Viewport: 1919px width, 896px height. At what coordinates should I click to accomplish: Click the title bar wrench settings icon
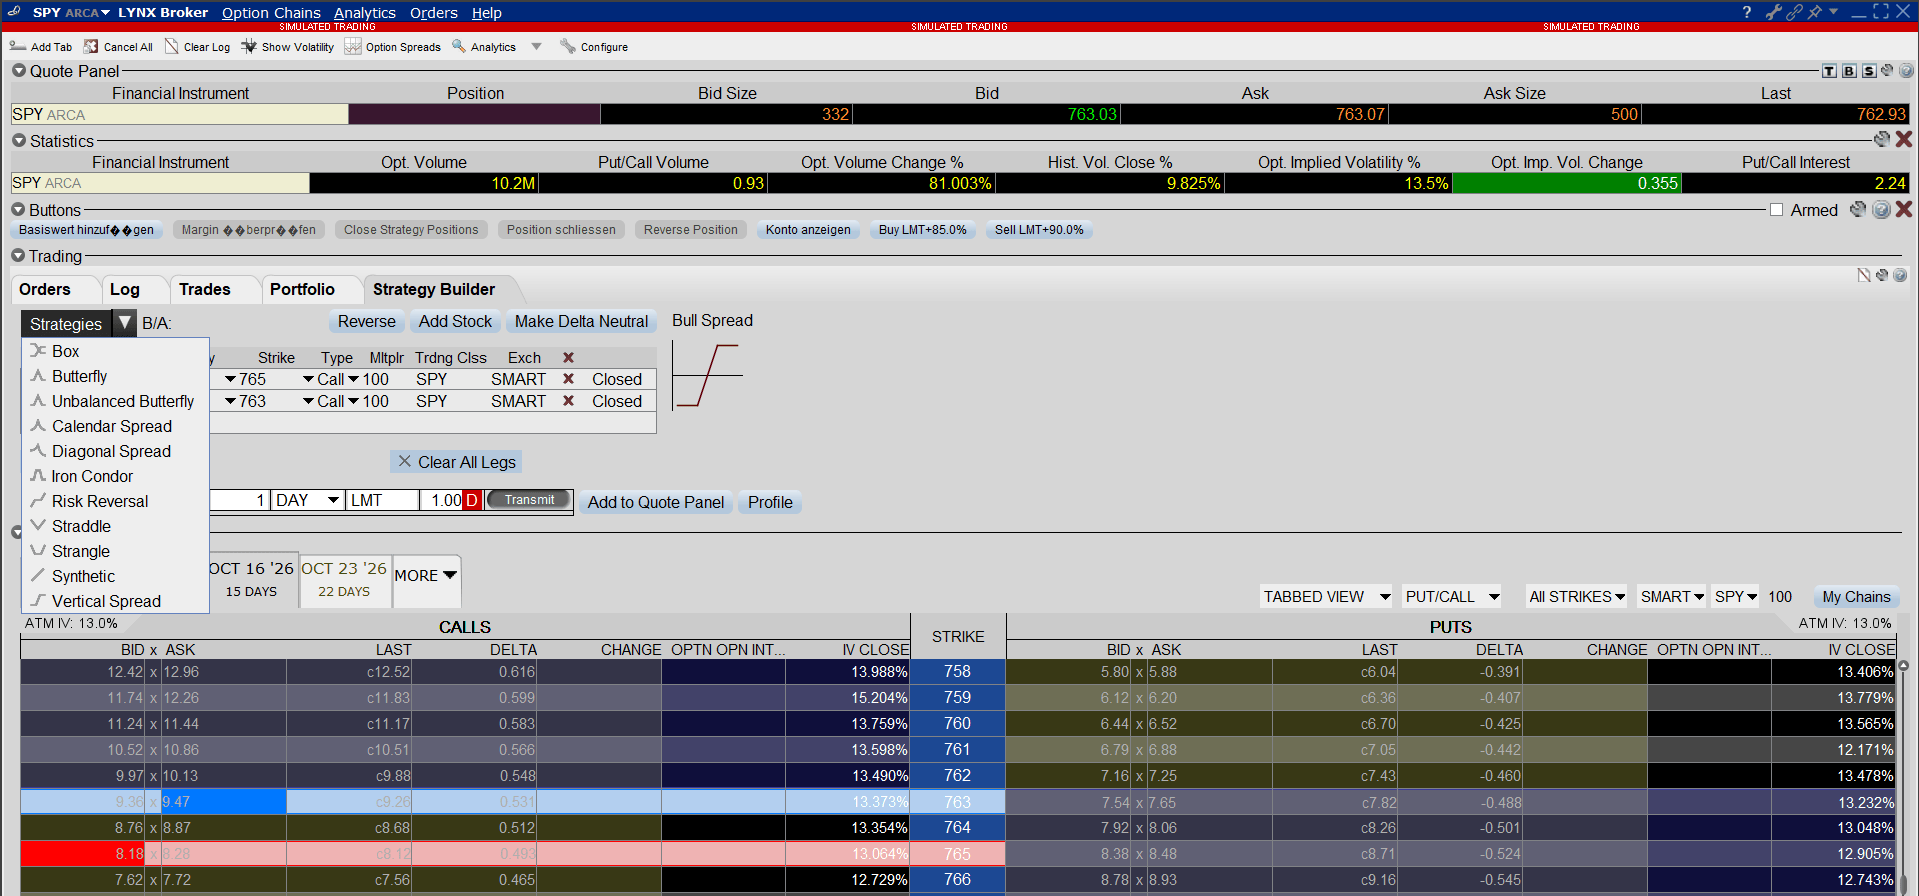click(x=1774, y=12)
